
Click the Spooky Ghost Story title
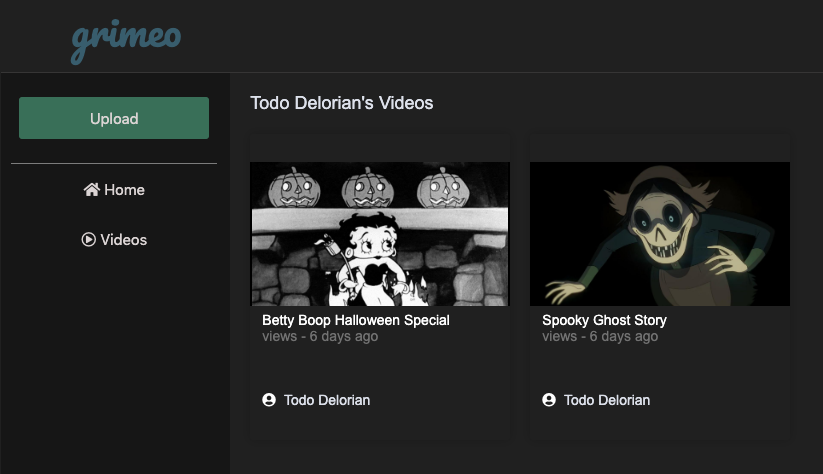(604, 320)
